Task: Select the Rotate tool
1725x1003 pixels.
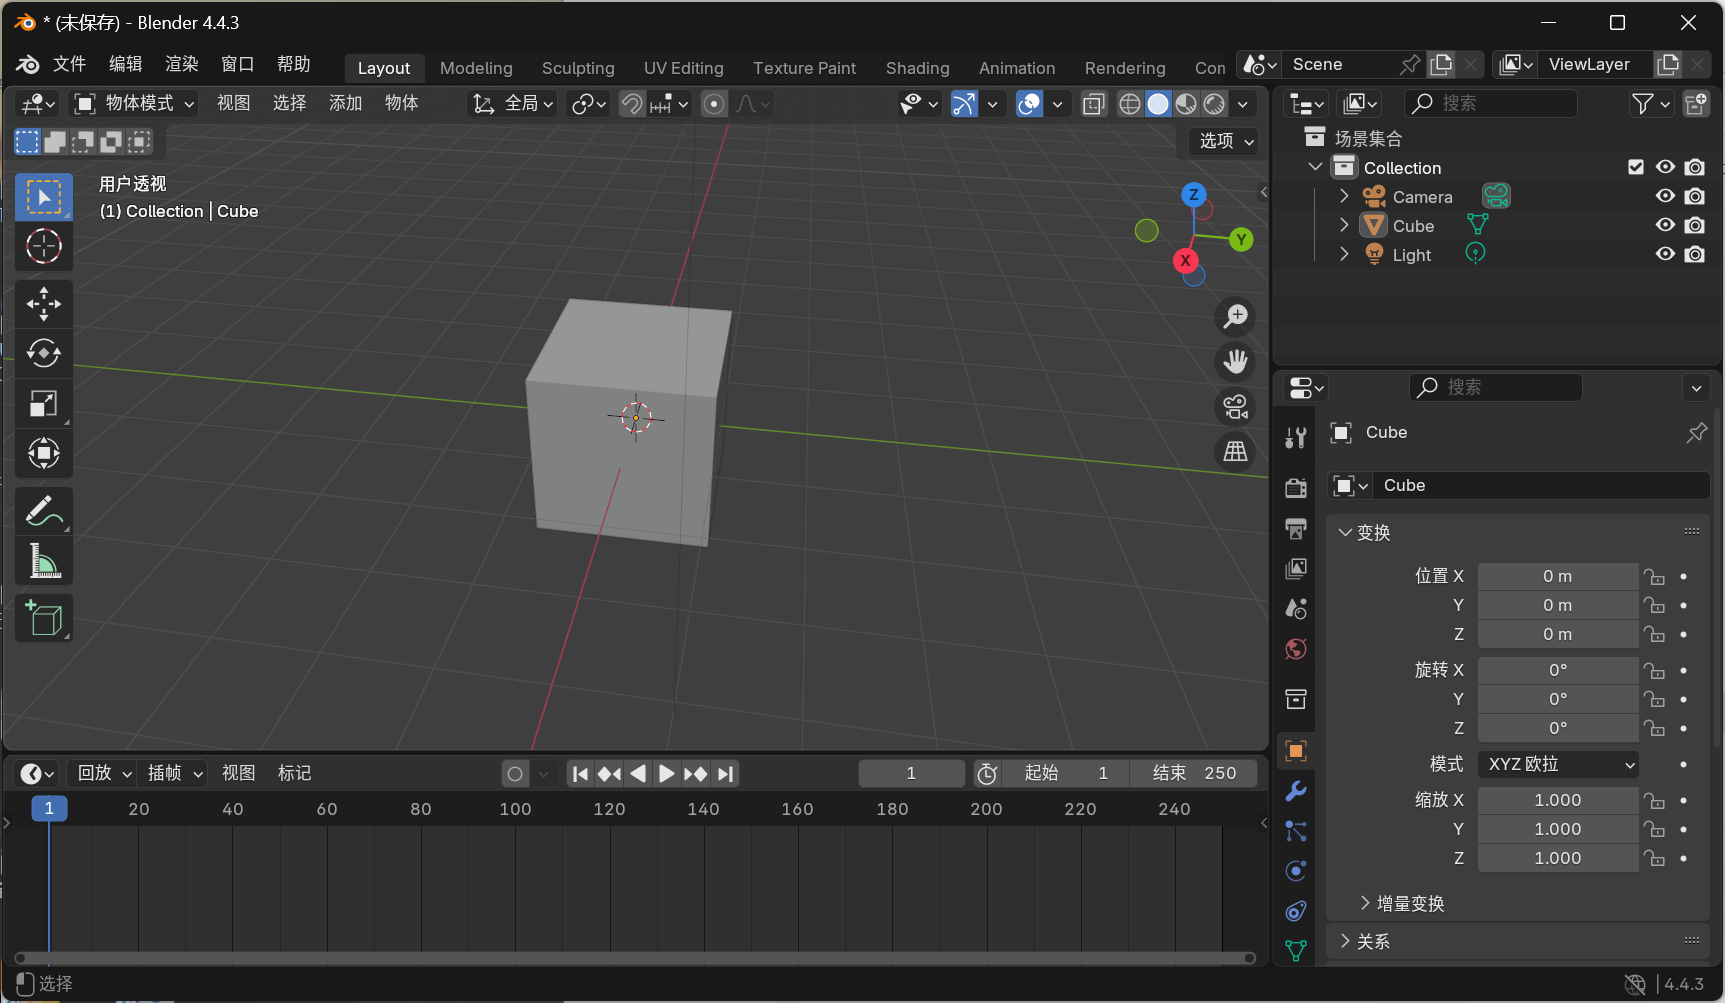Action: coord(44,353)
